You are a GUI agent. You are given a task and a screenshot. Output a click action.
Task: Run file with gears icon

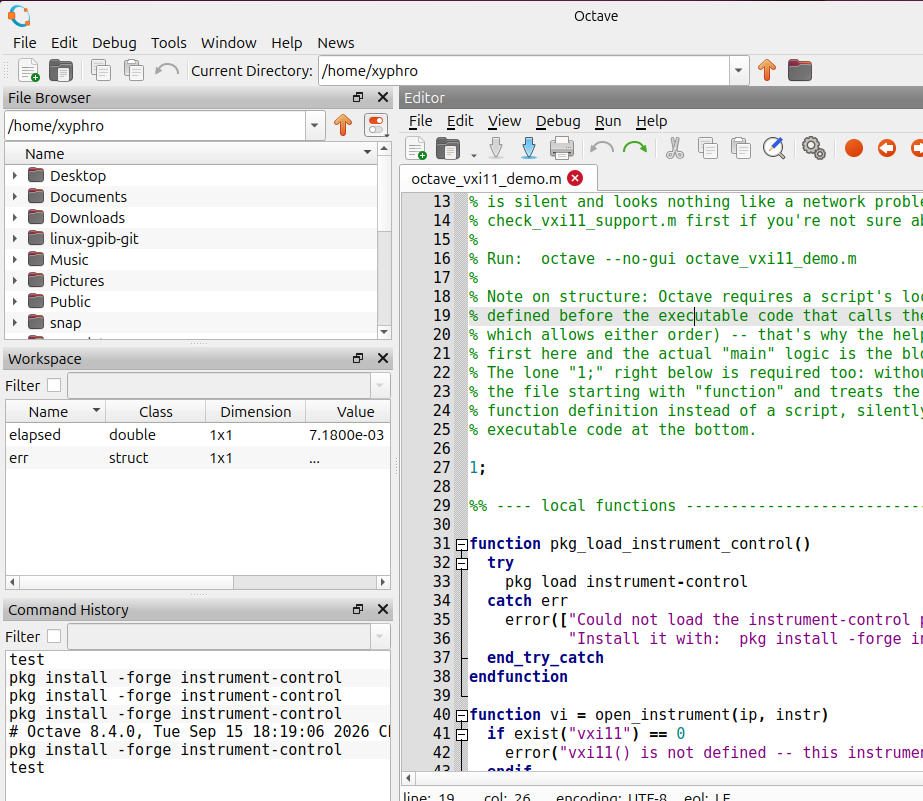tap(814, 148)
